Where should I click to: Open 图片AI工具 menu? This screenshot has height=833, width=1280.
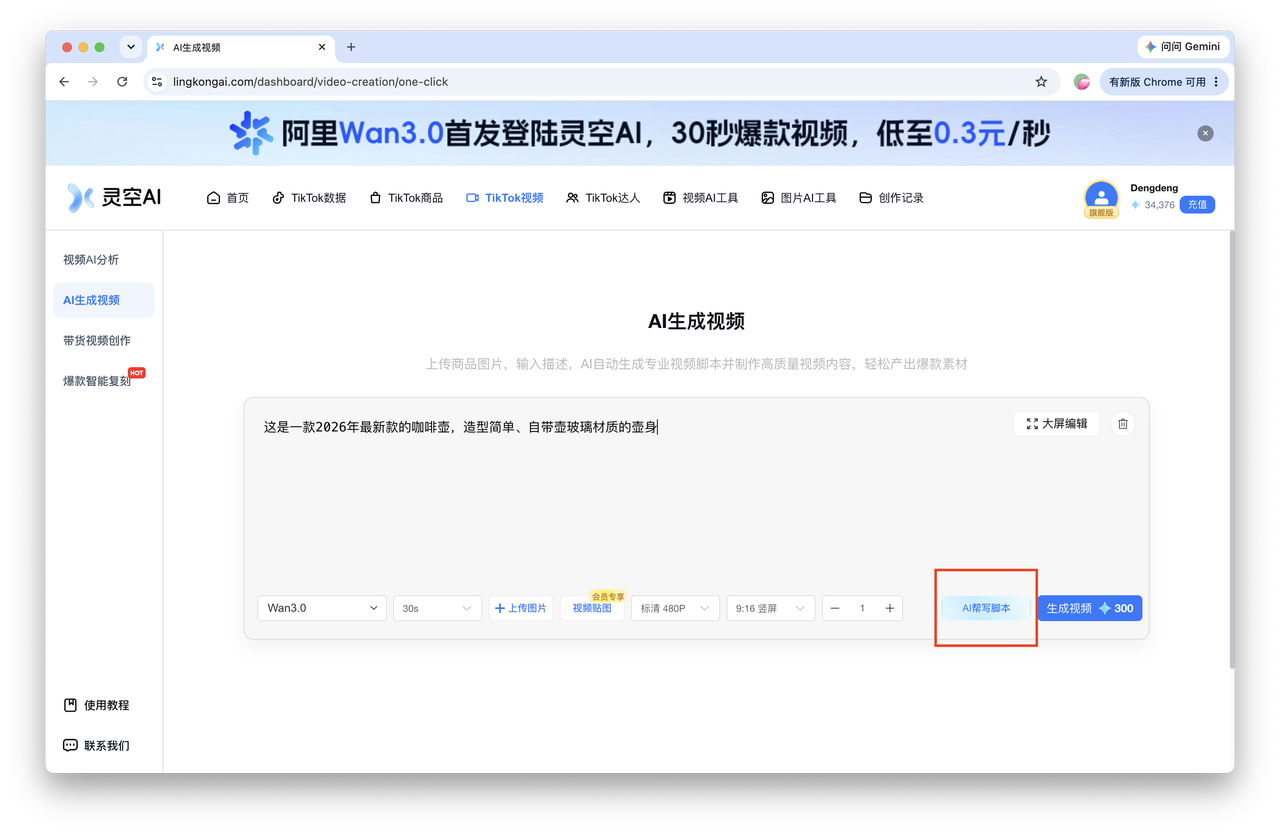[x=799, y=198]
